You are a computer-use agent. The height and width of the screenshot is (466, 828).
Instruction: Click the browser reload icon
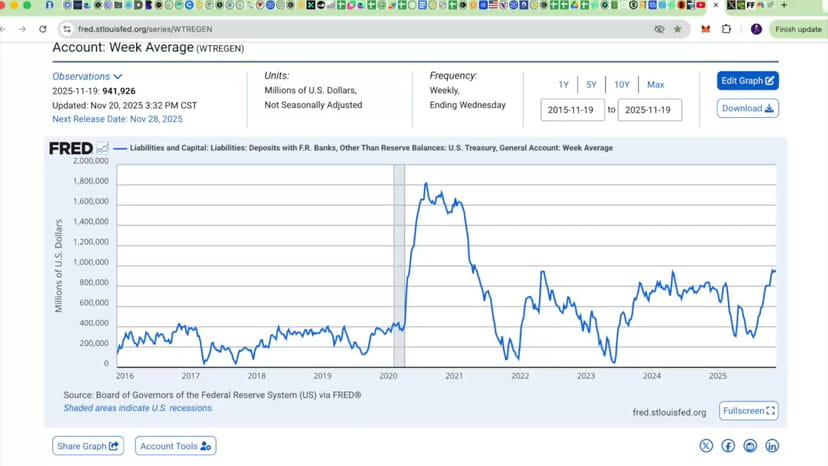tap(43, 29)
